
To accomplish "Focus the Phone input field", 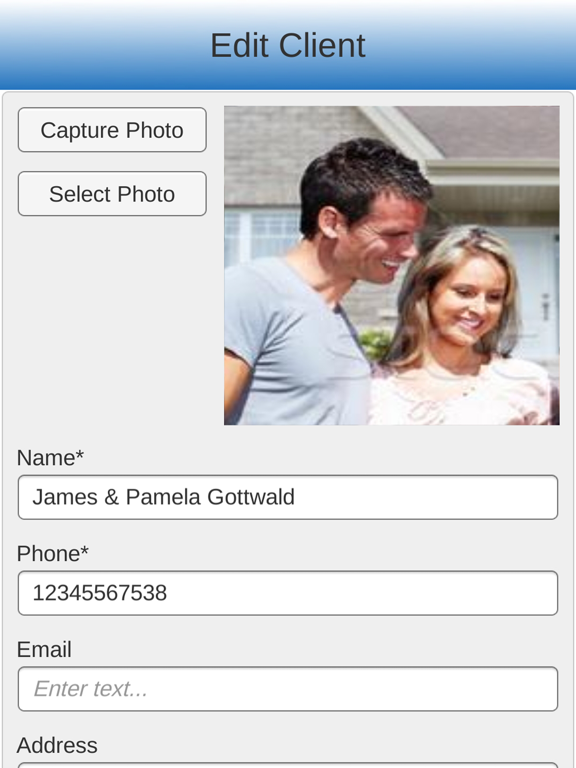I will click(288, 593).
